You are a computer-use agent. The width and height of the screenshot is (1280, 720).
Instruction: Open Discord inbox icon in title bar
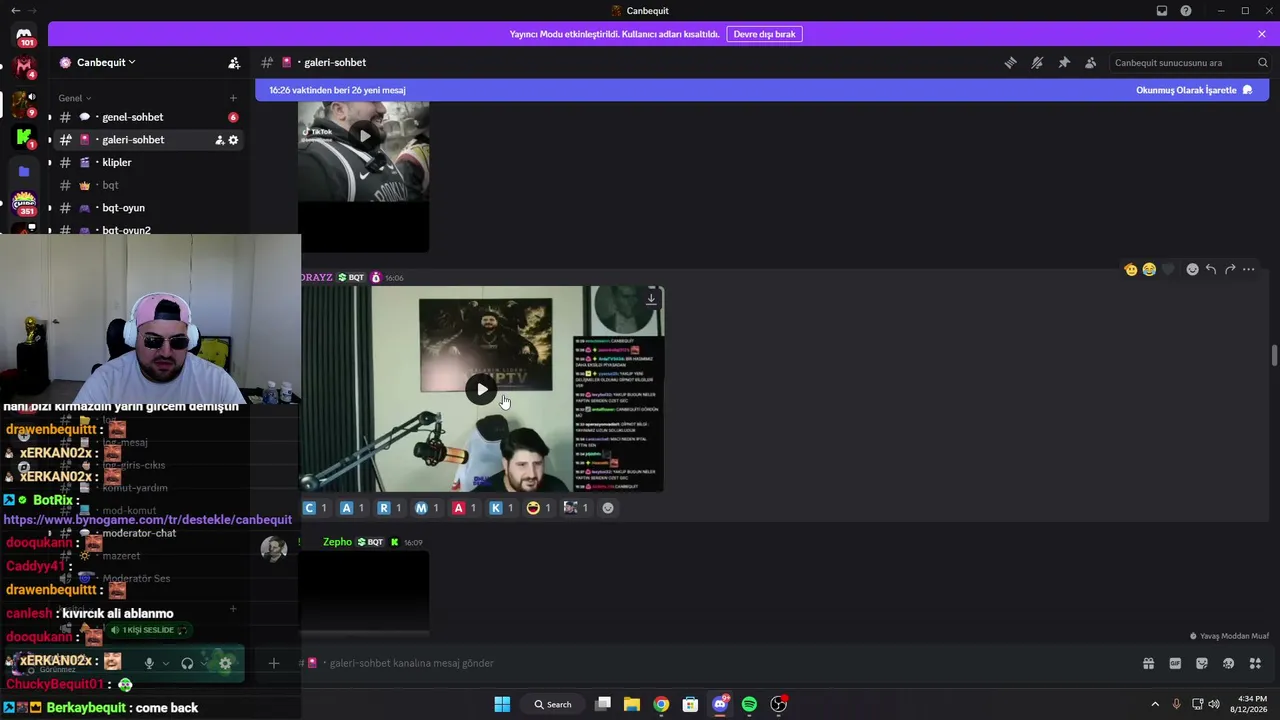(1162, 11)
